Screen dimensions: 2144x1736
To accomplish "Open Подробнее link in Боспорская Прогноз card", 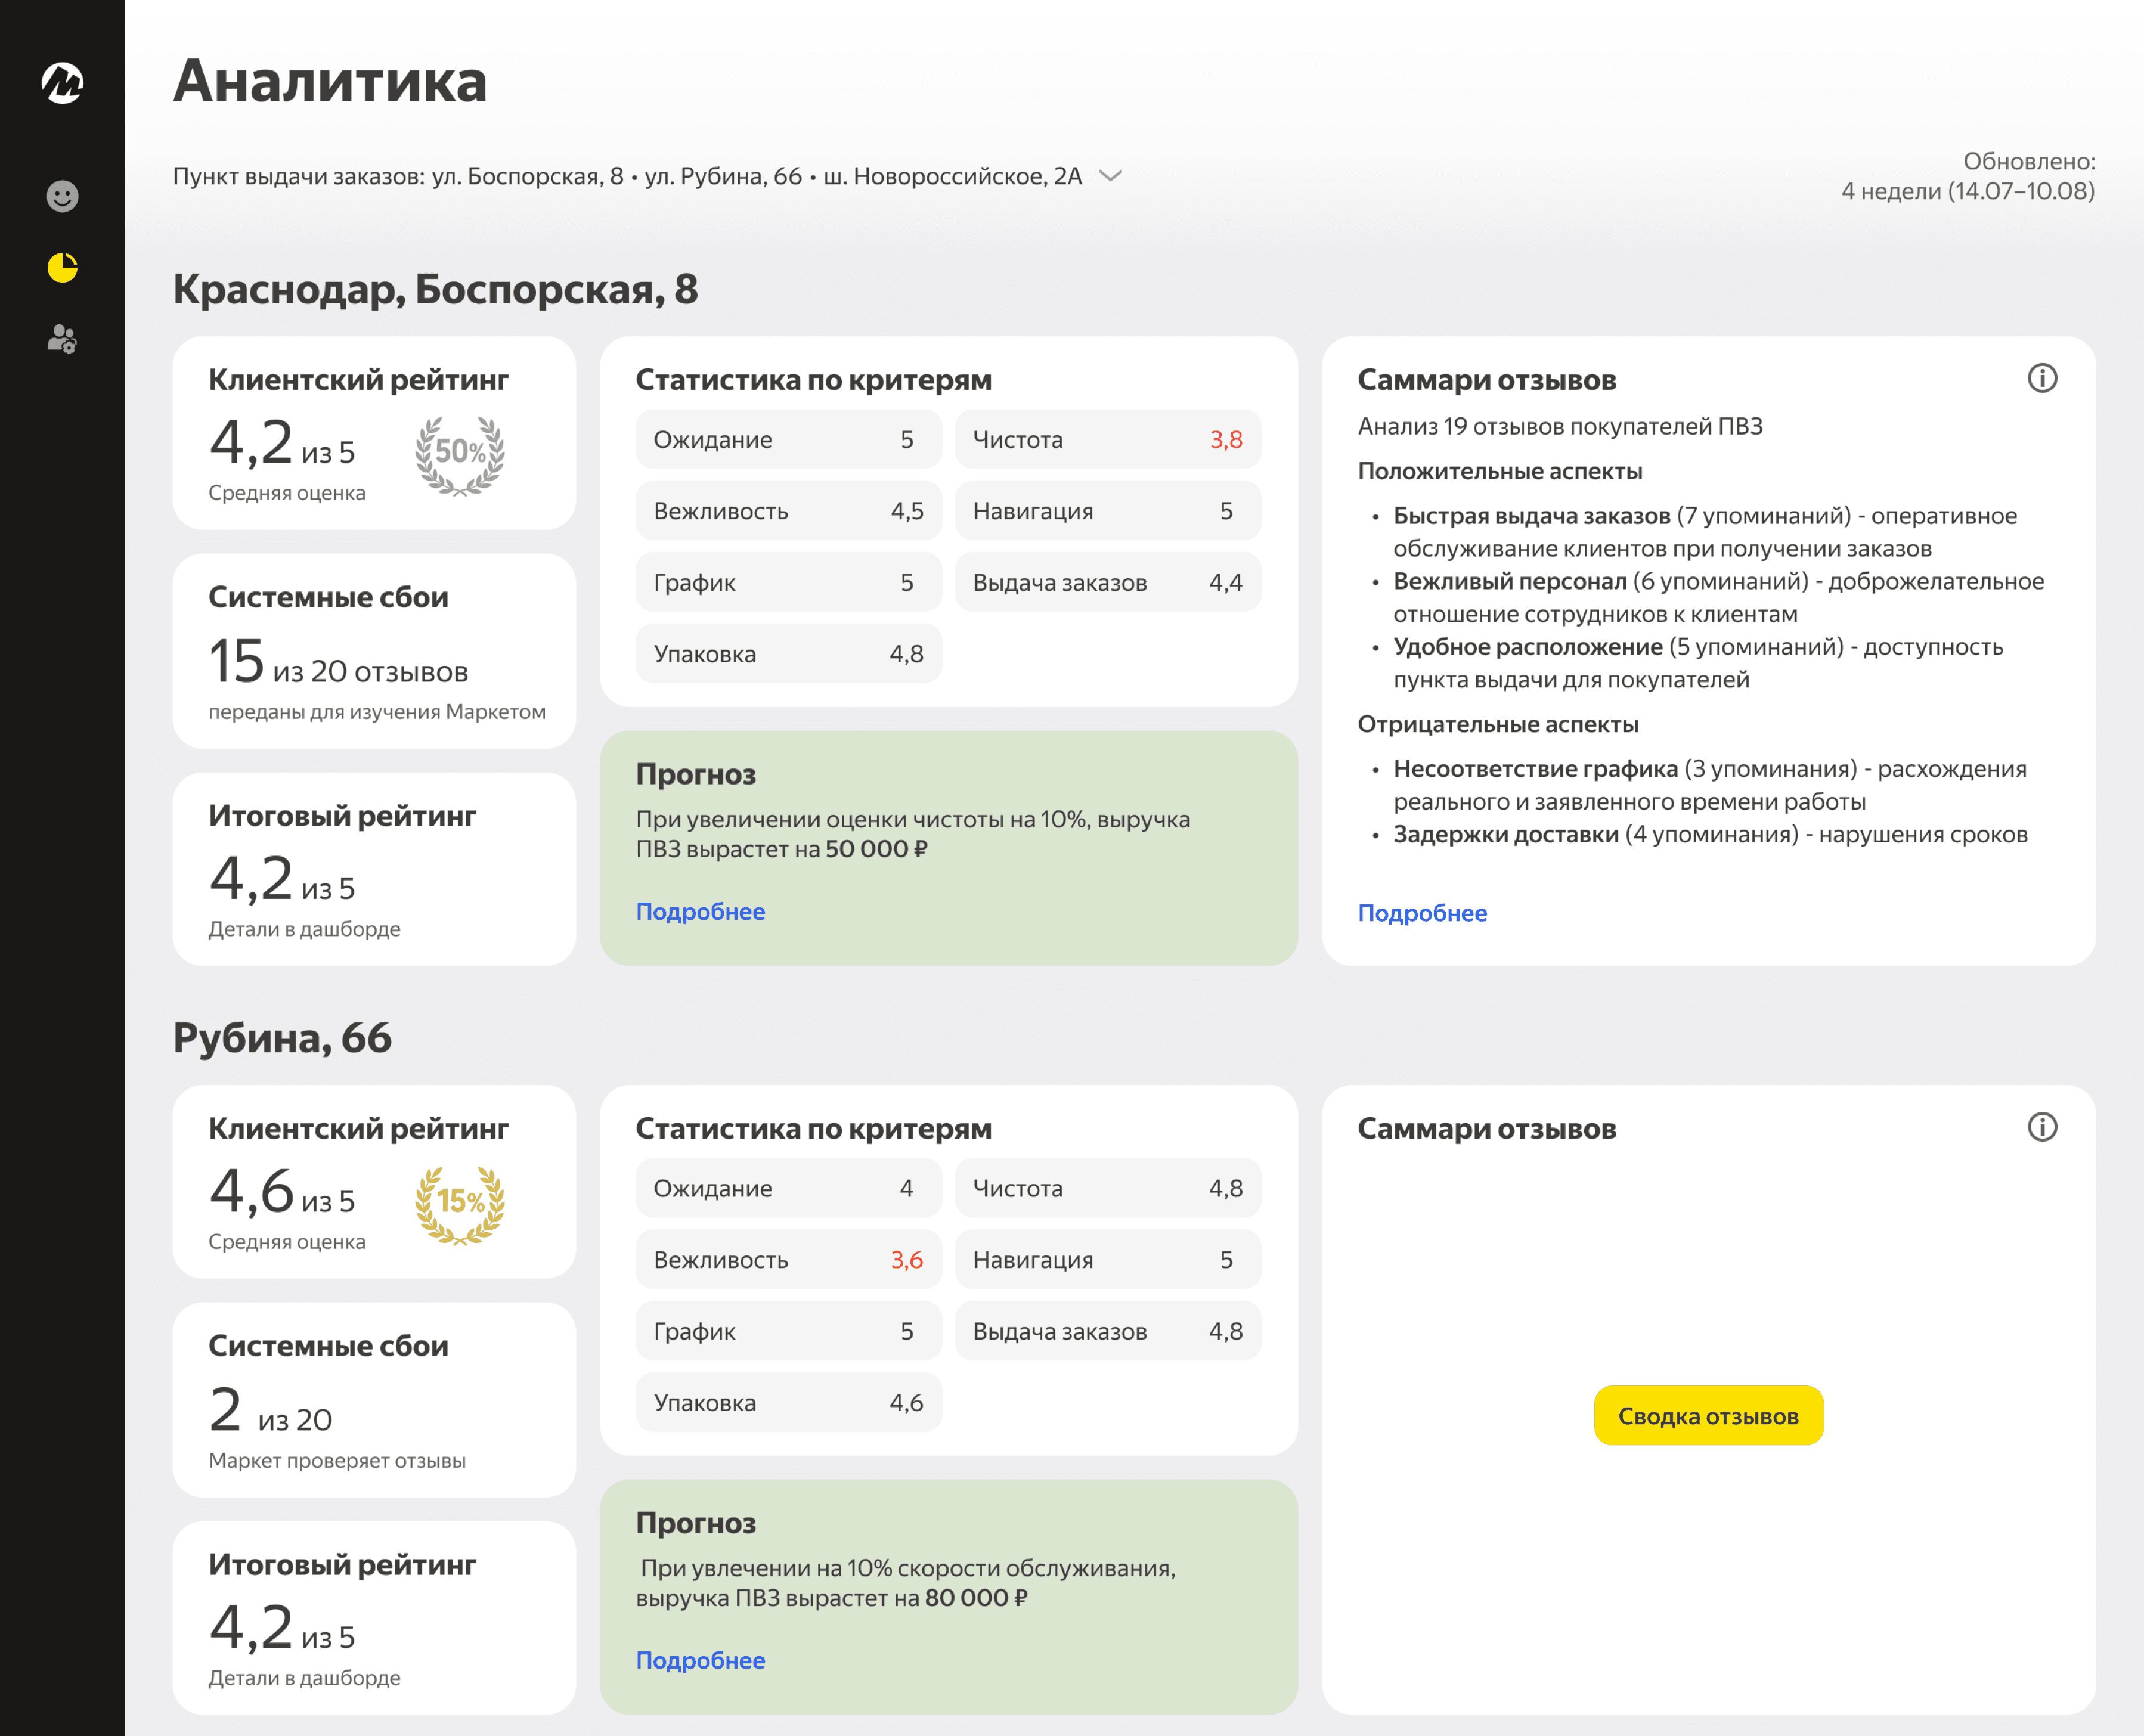I will tap(700, 912).
